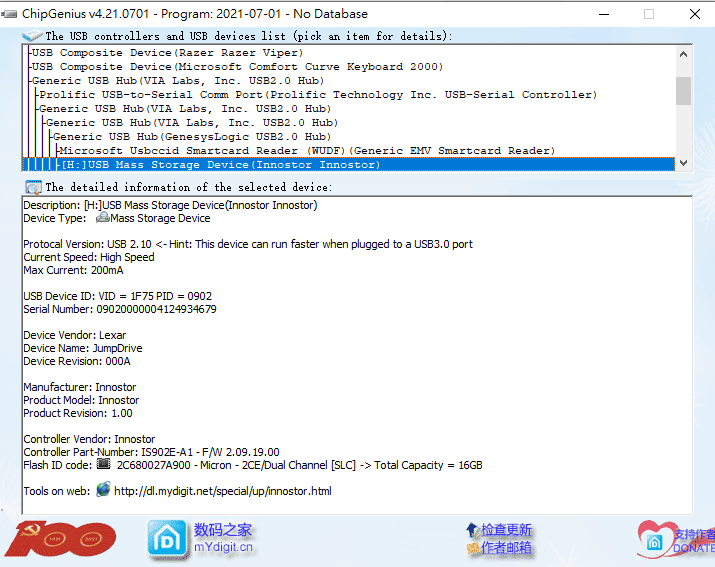Screen dimensions: 715x567
Task: Click the check update arrow icon
Action: click(472, 530)
